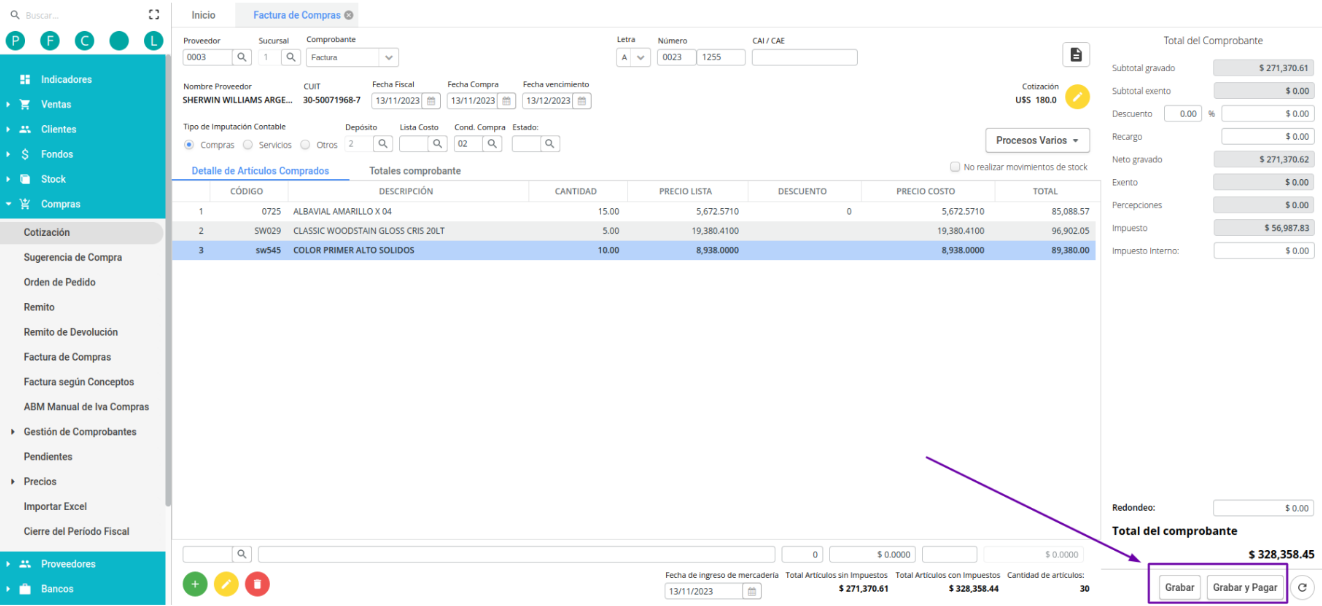Click the Sucursal search magnifier
Image resolution: width=1322 pixels, height=606 pixels.
coord(291,57)
